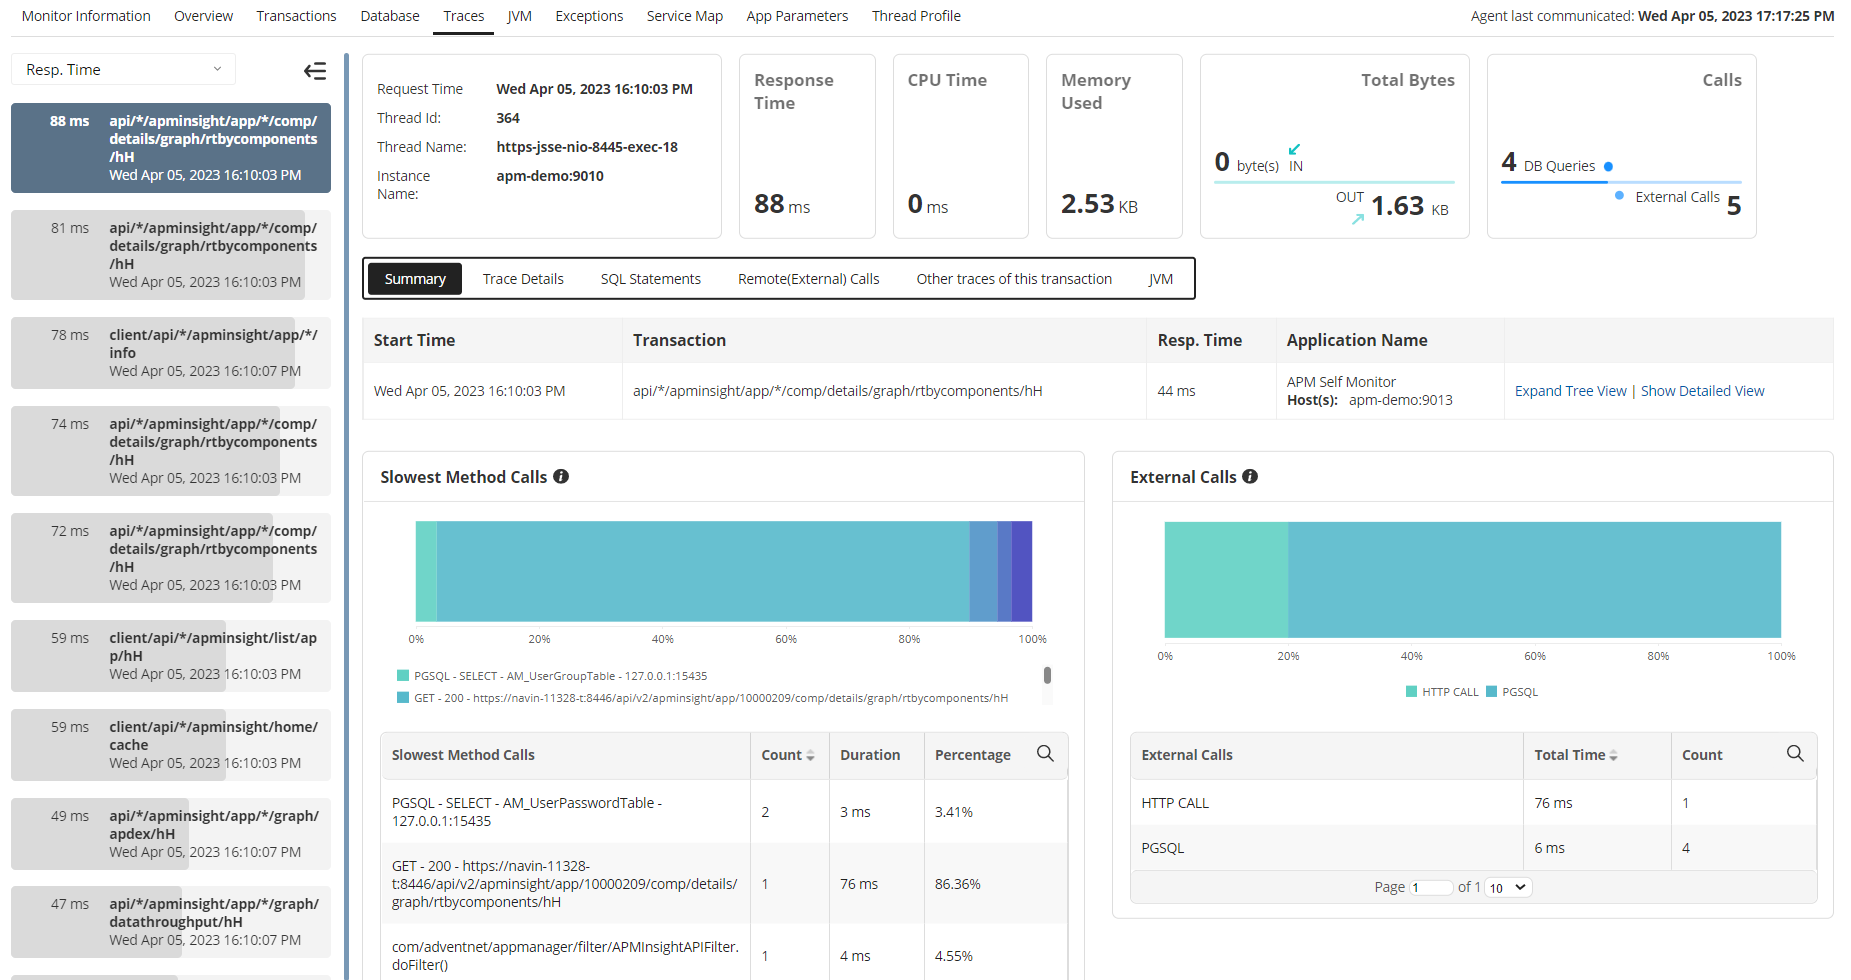1851x980 pixels.
Task: Open search in Slowest Method Calls table
Action: coord(1045,754)
